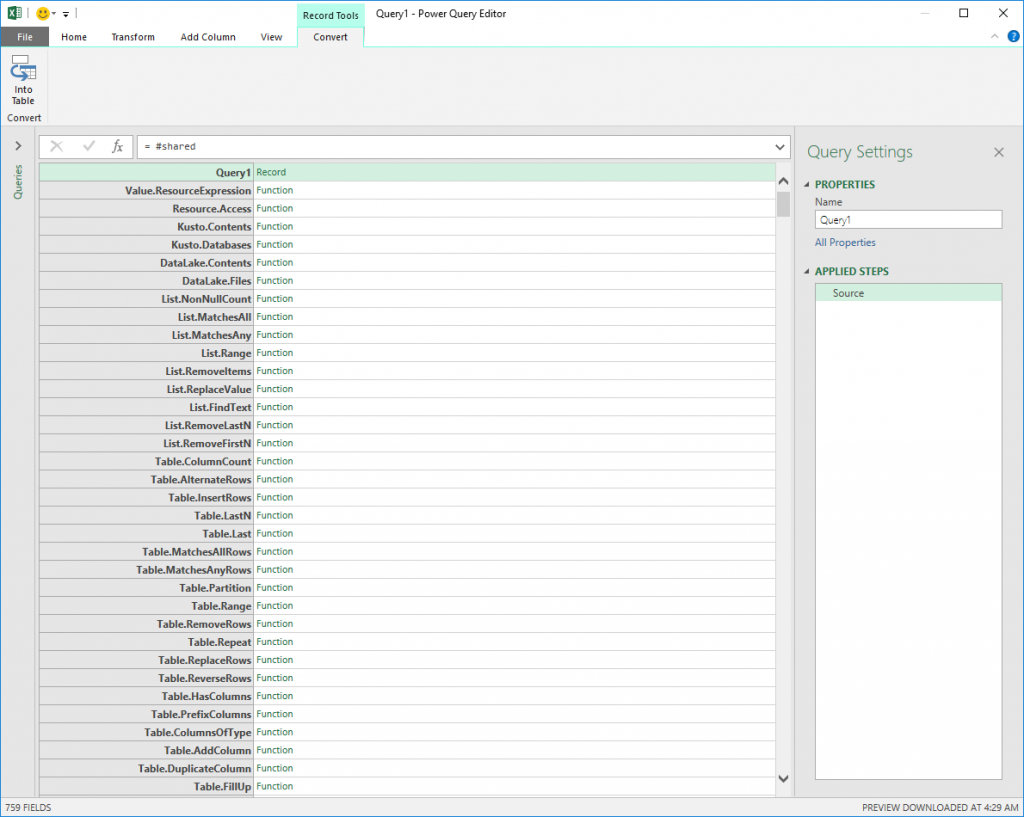The height and width of the screenshot is (817, 1024).
Task: Commit the formula using the checkmark icon
Action: (x=87, y=146)
